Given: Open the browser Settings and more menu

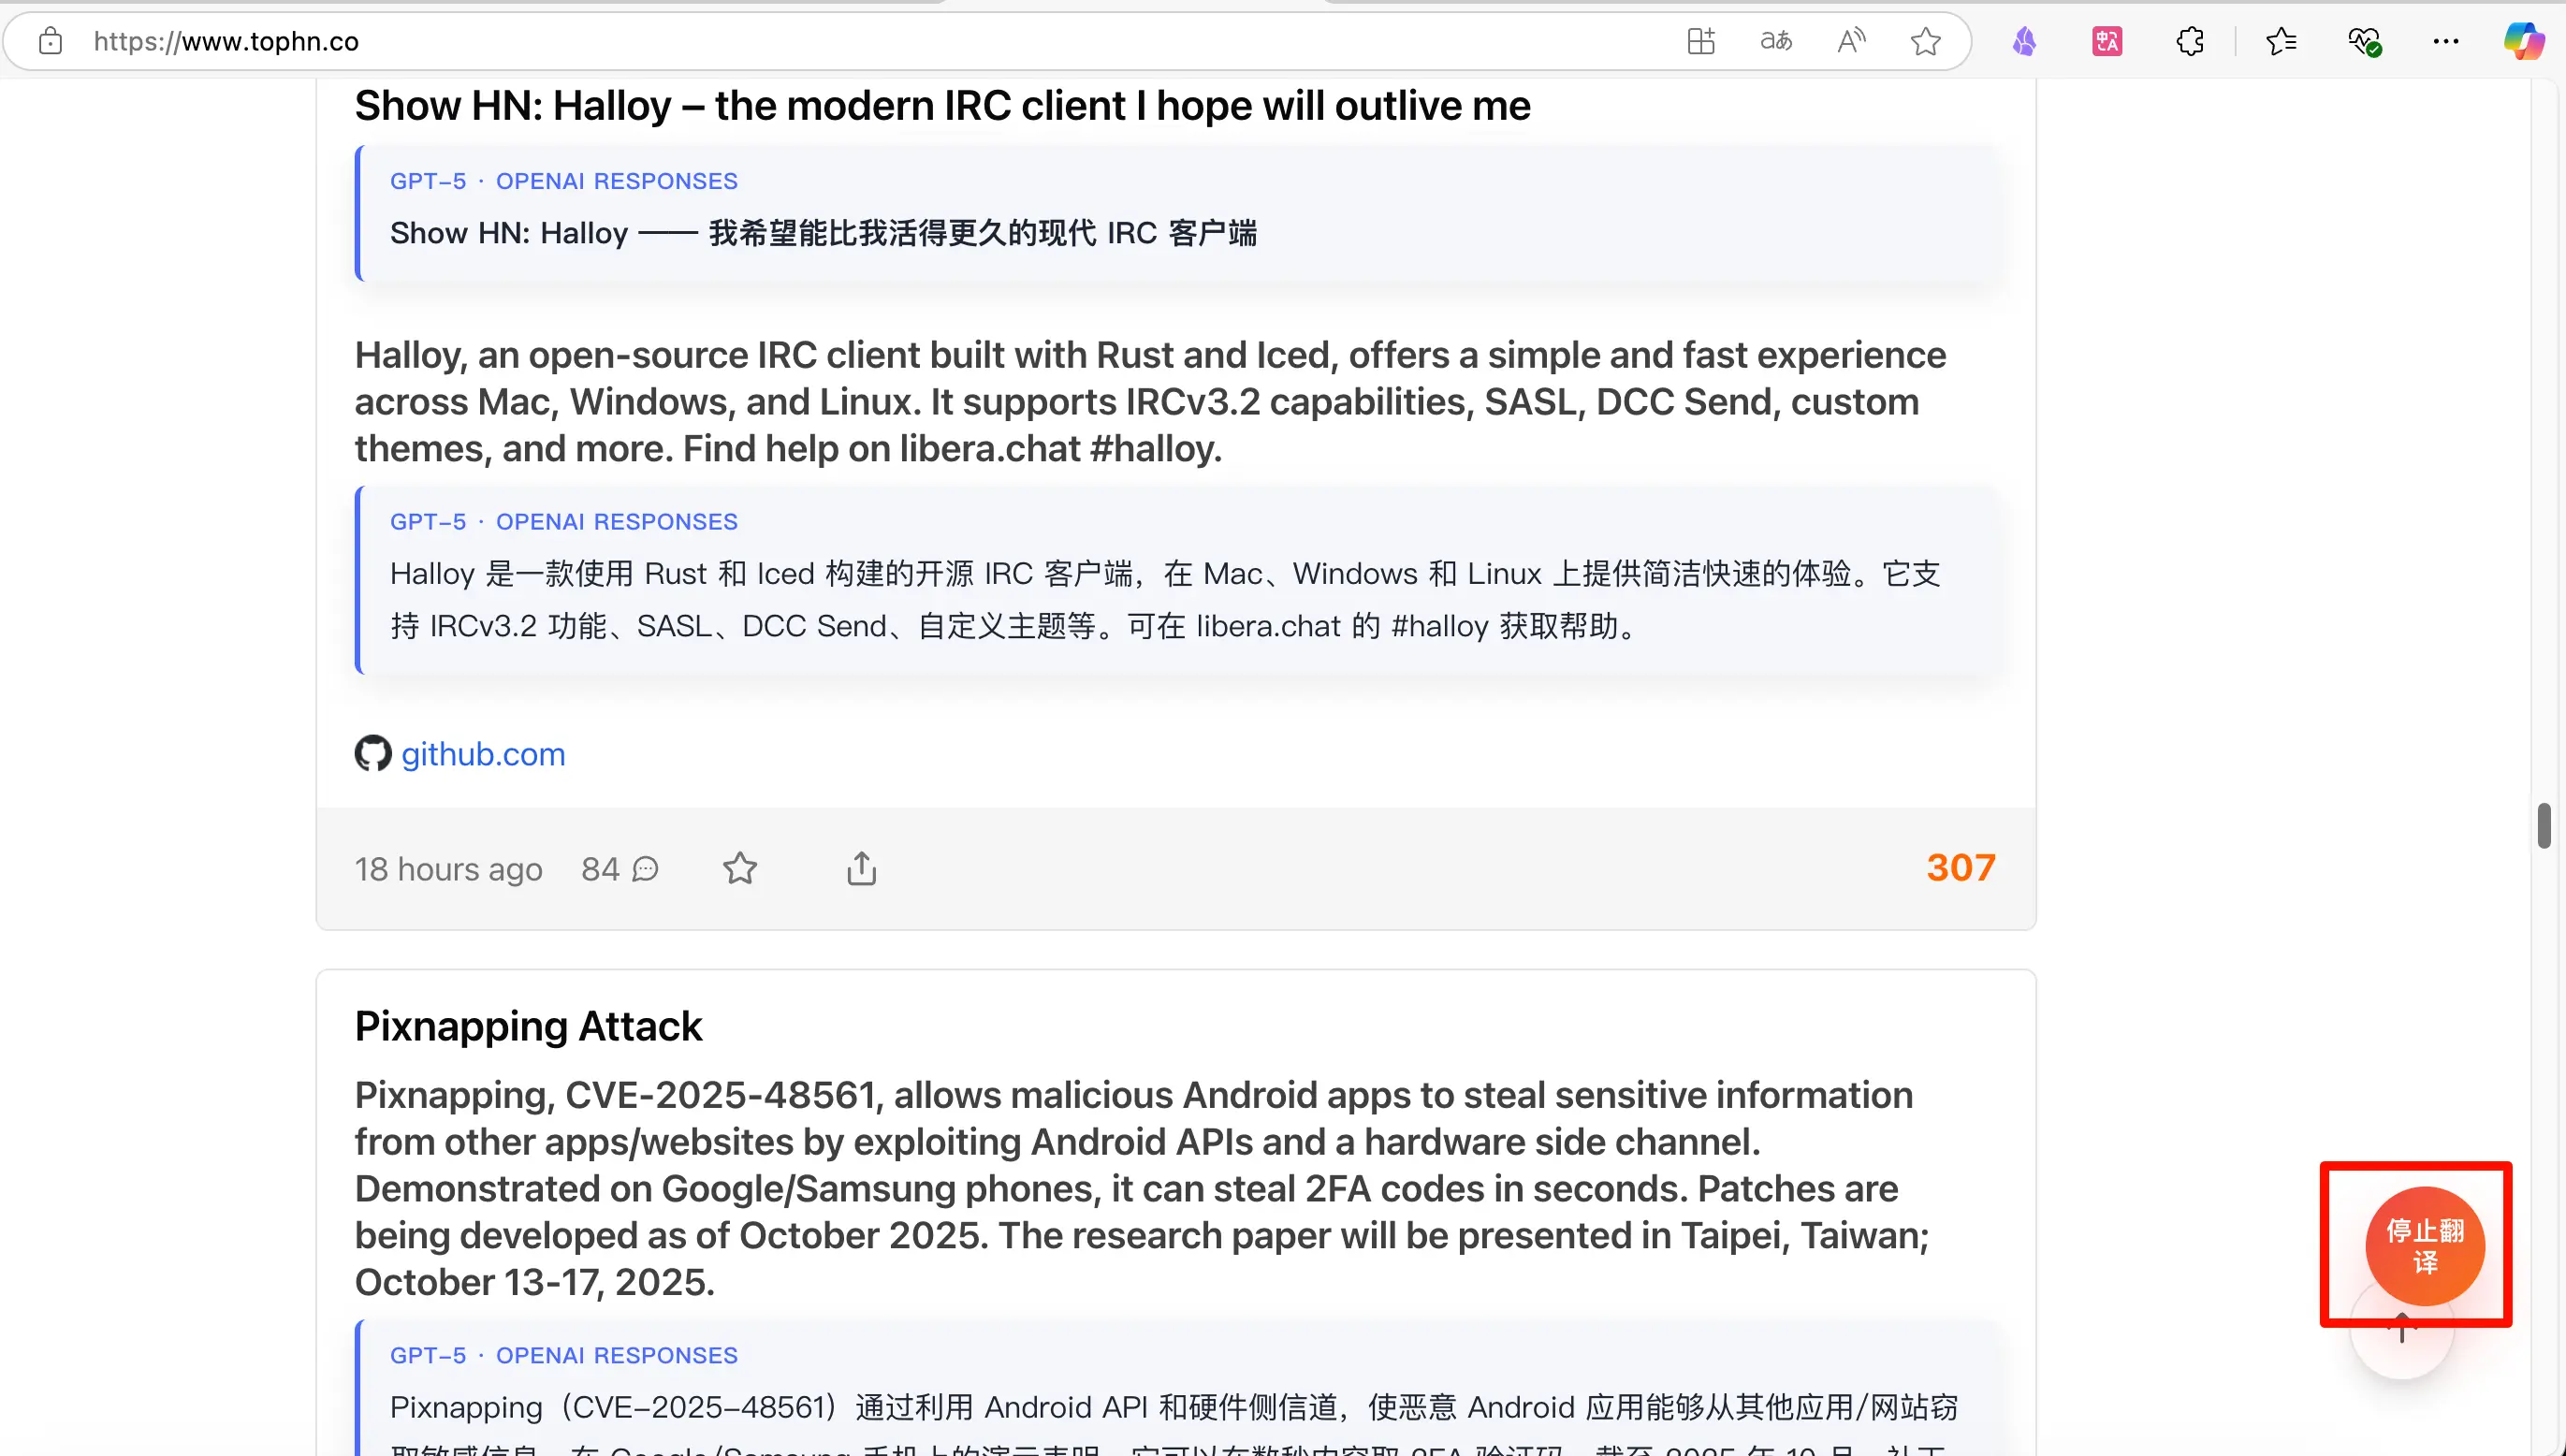Looking at the screenshot, I should (x=2446, y=41).
